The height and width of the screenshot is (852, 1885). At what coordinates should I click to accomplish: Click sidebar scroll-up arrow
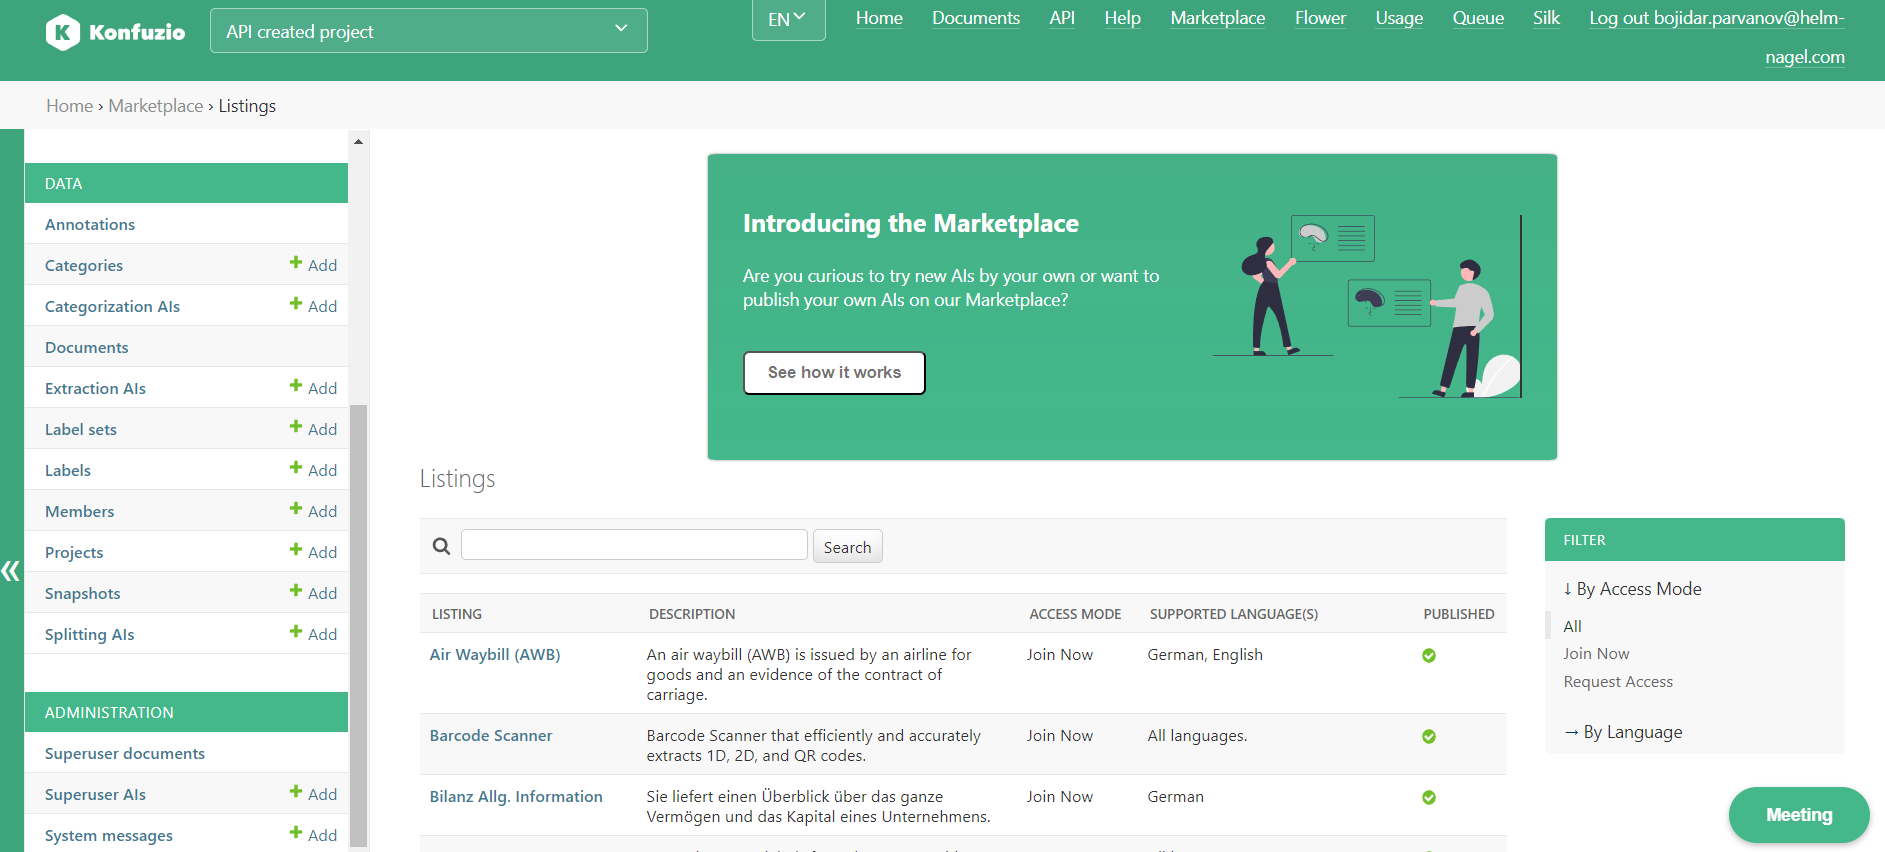pyautogui.click(x=358, y=142)
